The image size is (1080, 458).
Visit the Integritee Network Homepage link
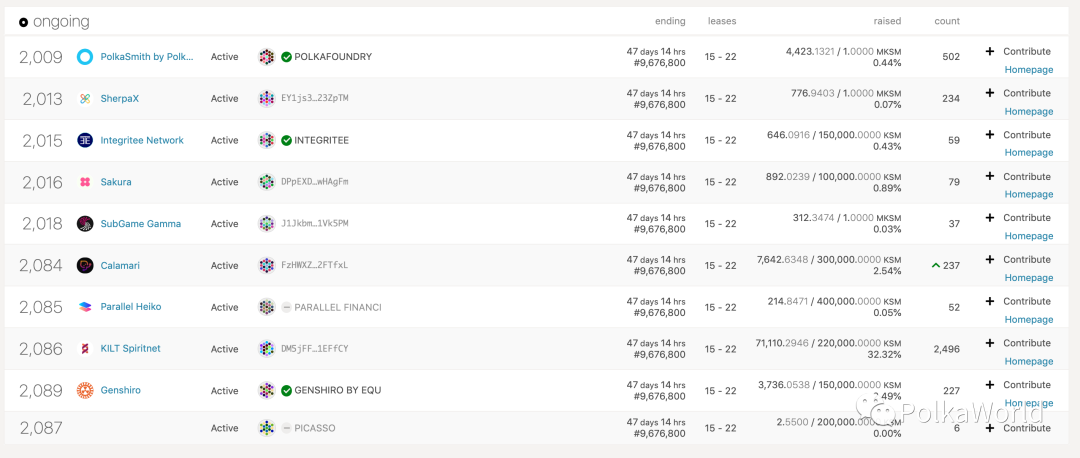(x=1029, y=153)
